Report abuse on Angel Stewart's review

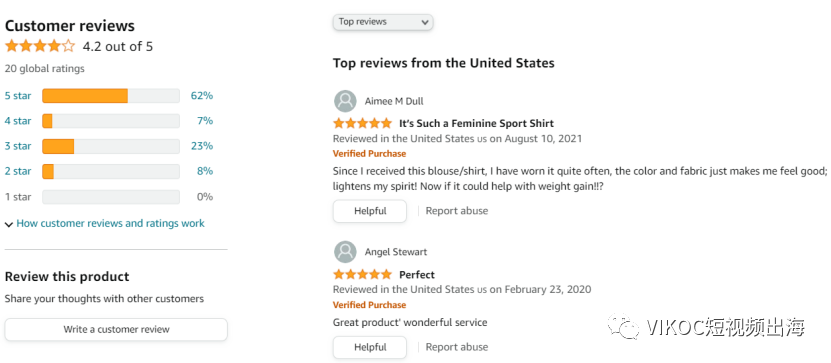pos(457,348)
